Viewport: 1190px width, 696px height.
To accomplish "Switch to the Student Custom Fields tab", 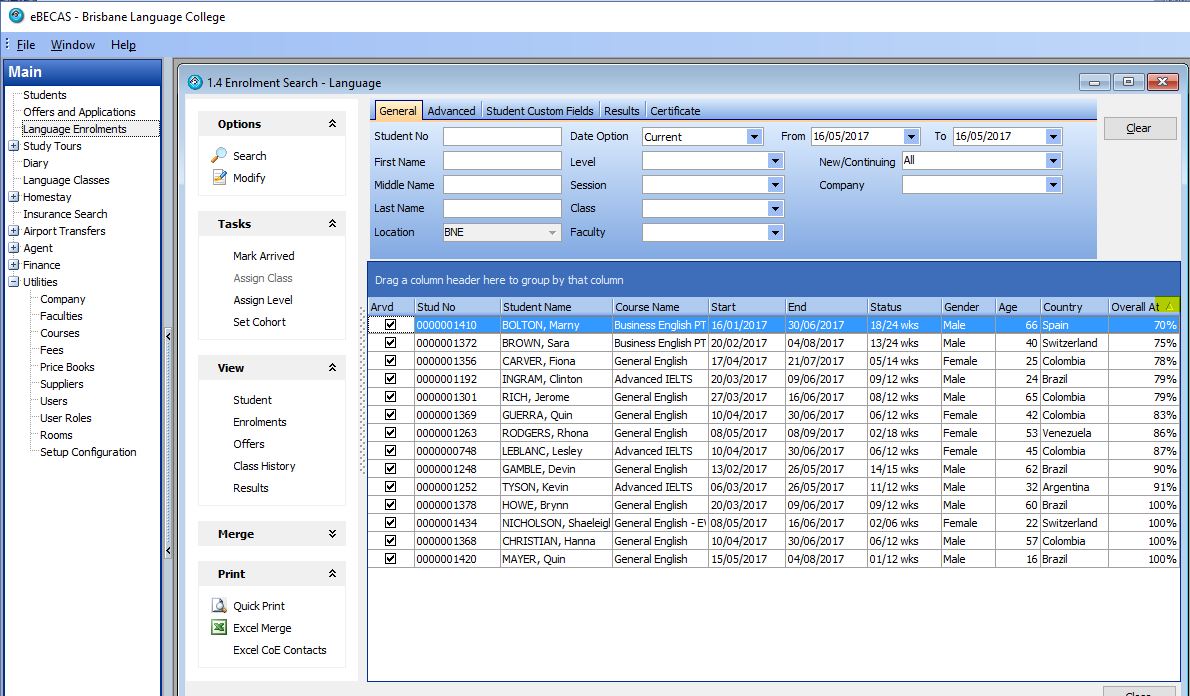I will pyautogui.click(x=539, y=111).
